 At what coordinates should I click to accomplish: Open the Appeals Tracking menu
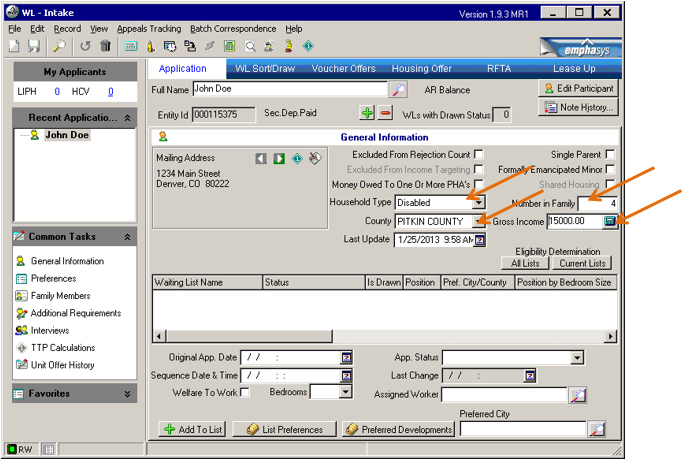[149, 29]
